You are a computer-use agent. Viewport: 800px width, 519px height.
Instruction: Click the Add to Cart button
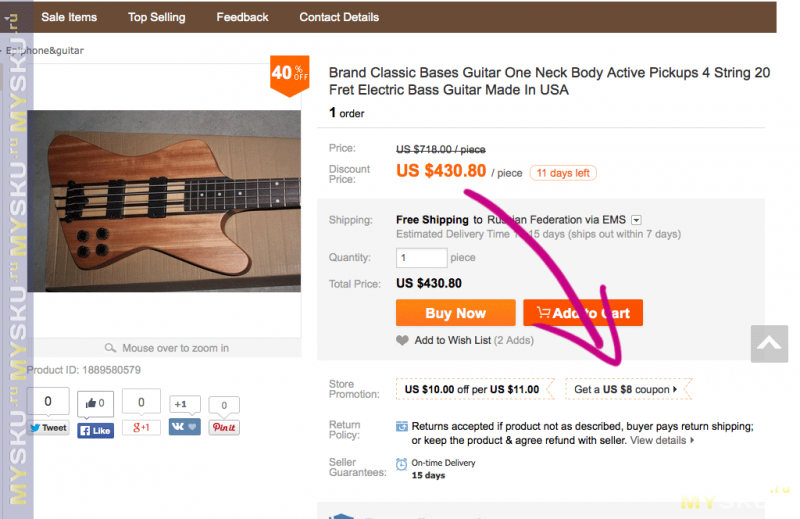582,313
